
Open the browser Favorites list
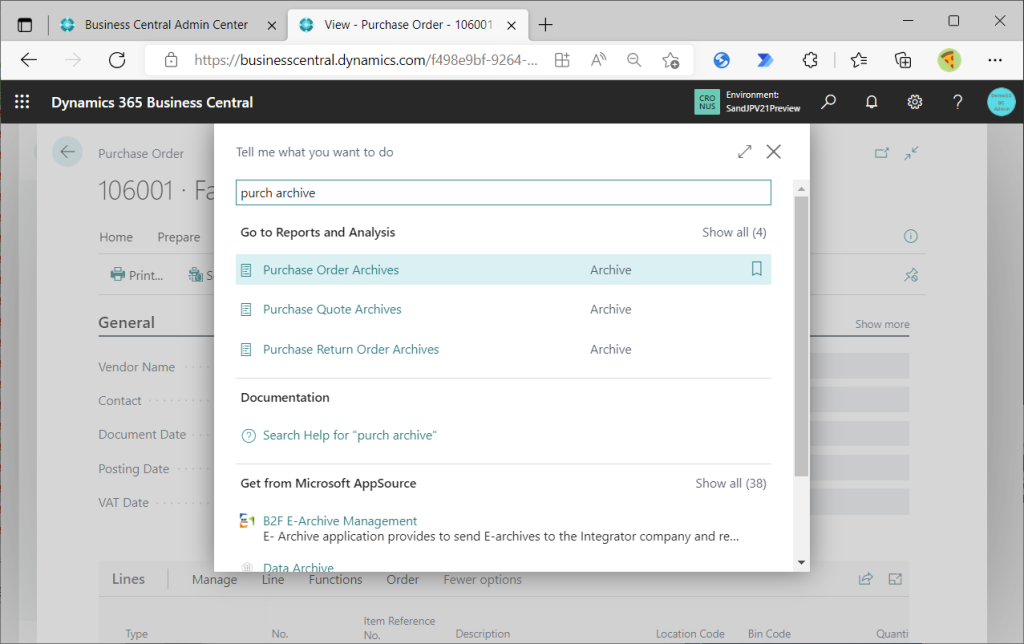pyautogui.click(x=859, y=60)
